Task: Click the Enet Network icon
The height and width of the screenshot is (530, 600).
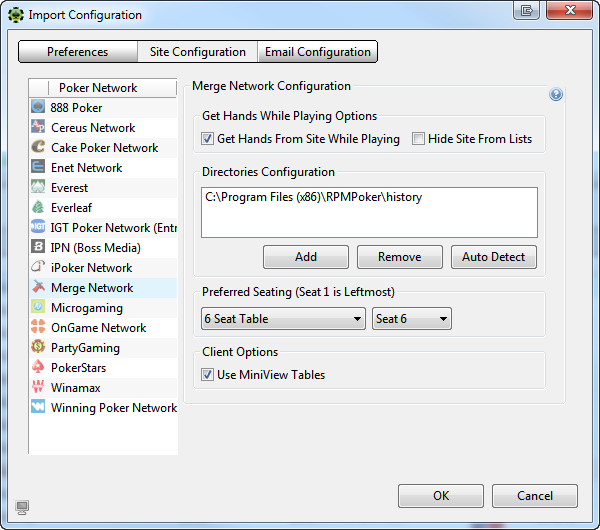Action: (38, 167)
